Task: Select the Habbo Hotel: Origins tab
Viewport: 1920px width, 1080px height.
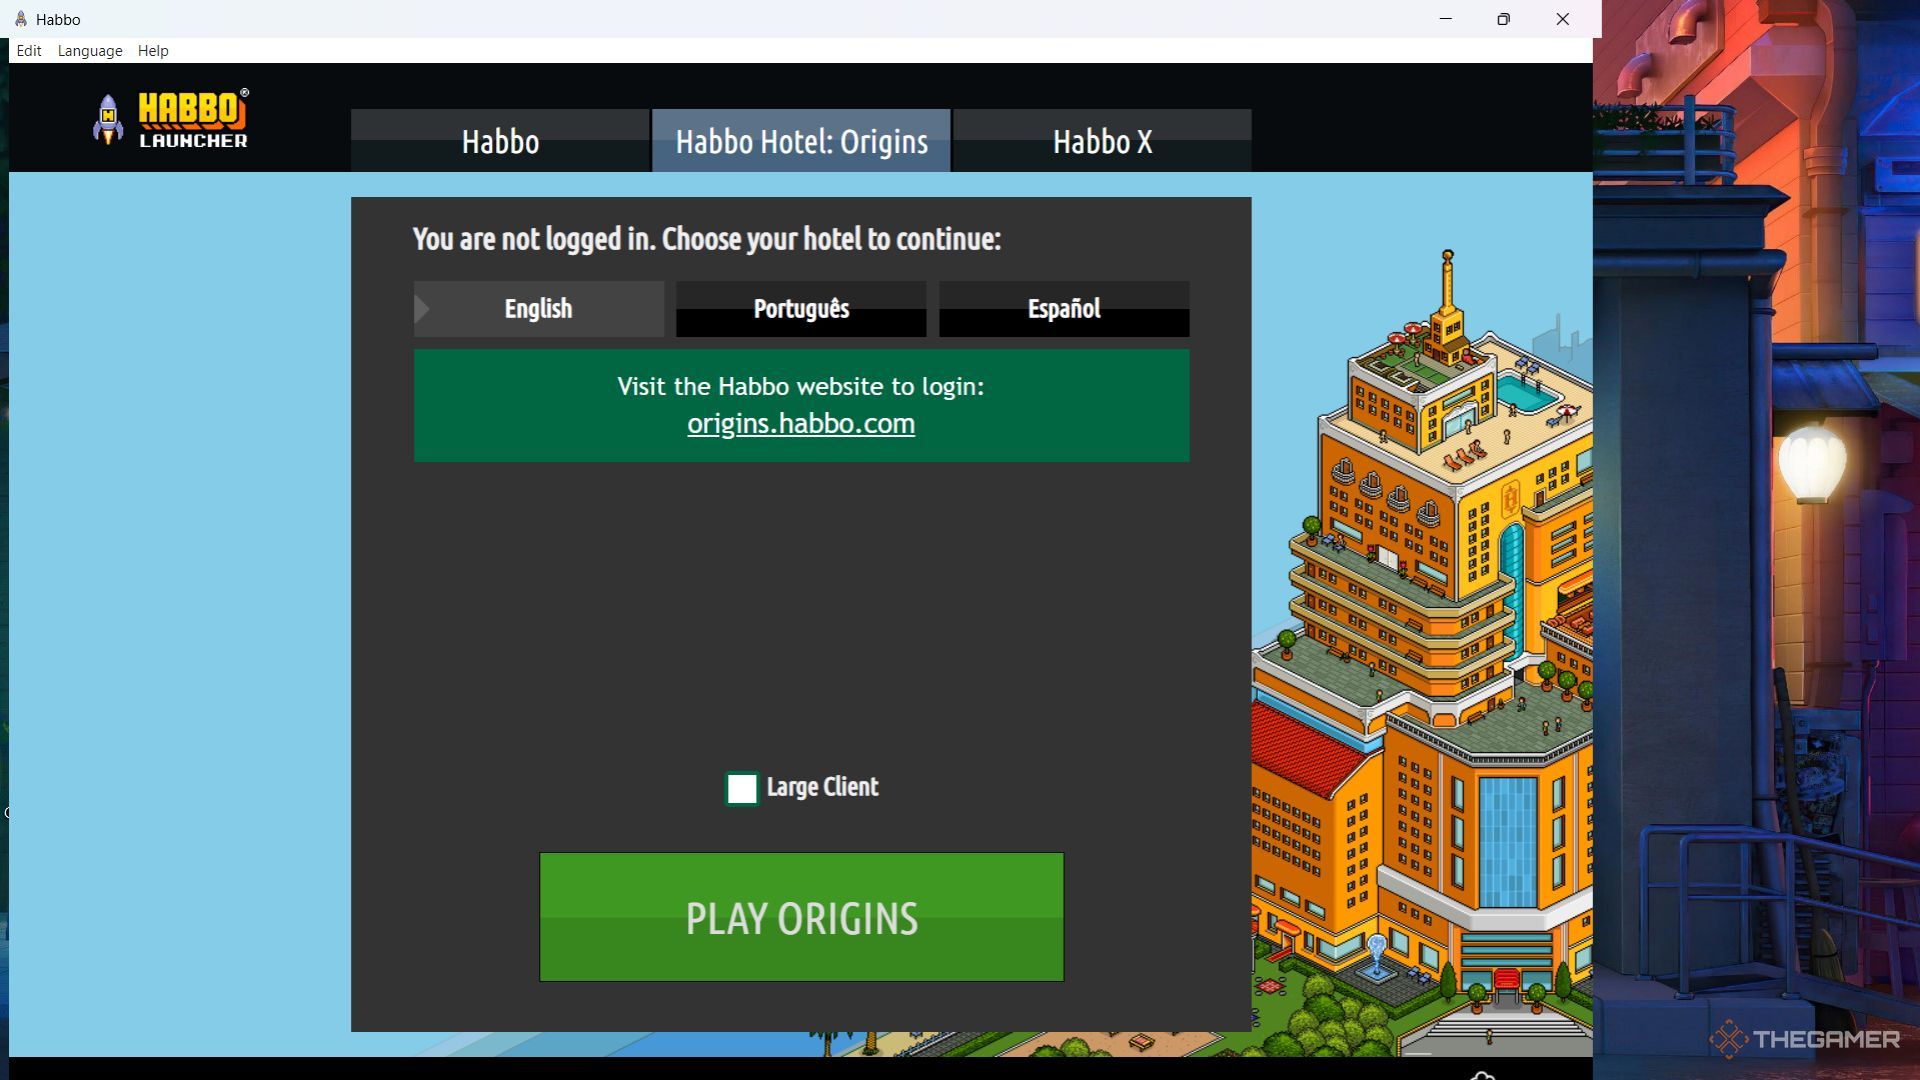Action: [x=802, y=141]
